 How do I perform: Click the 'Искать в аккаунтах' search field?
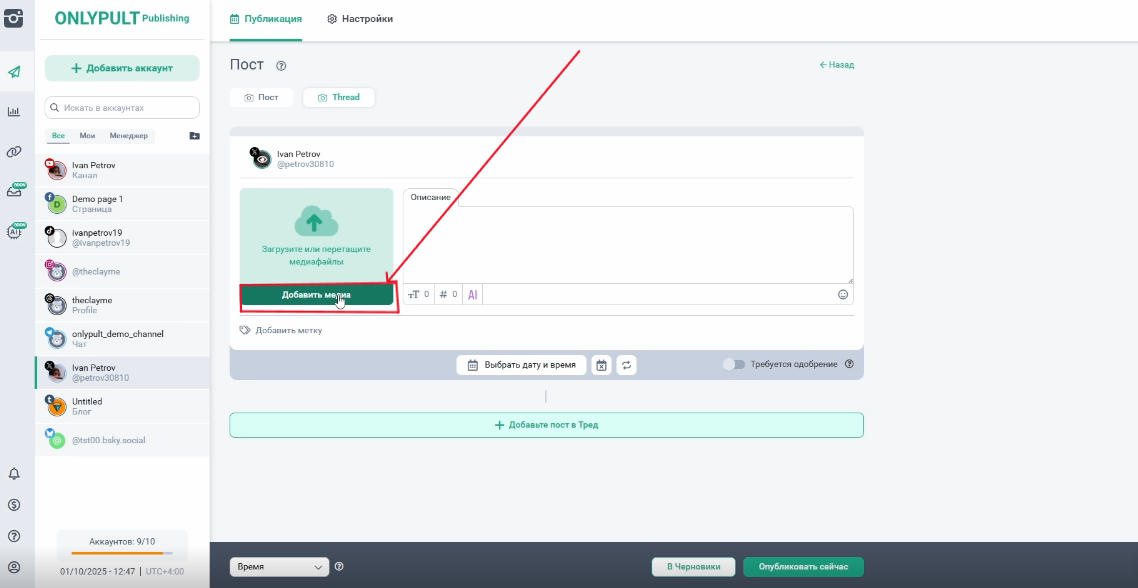(x=122, y=107)
